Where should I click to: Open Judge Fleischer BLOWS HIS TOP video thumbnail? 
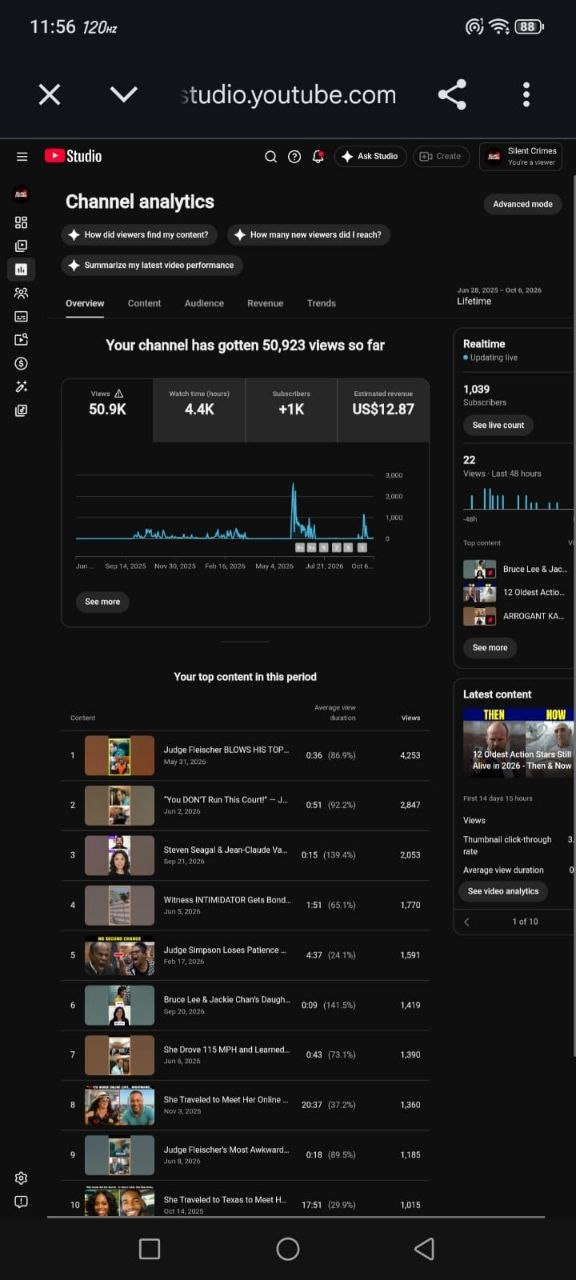119,755
